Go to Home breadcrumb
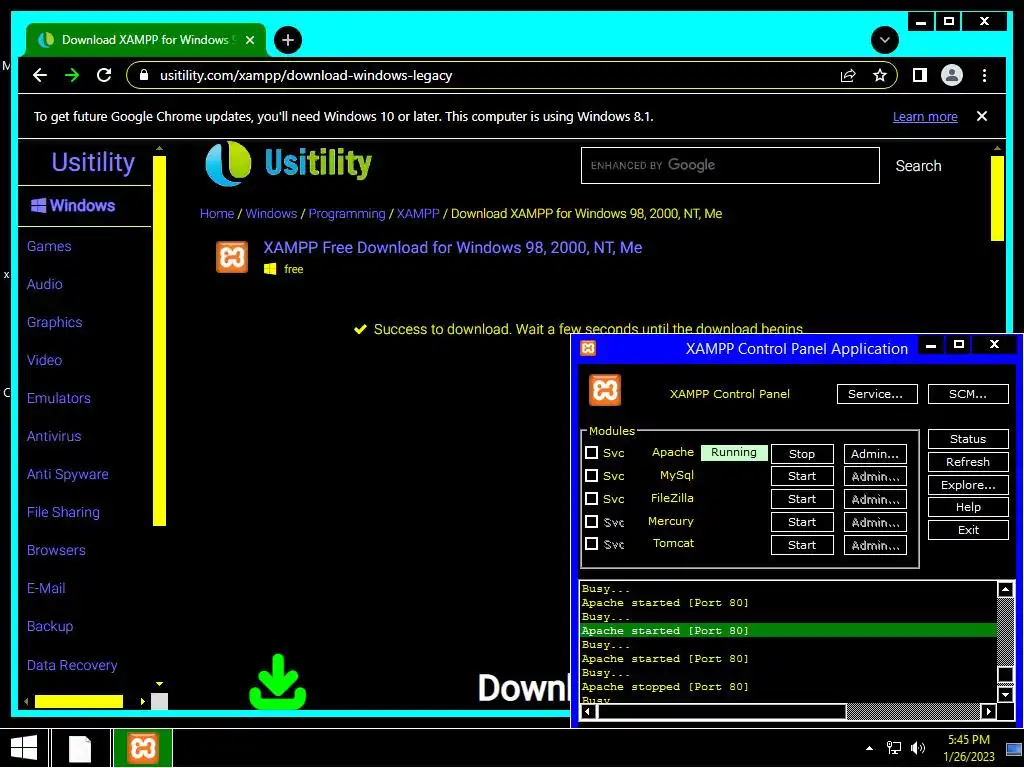 point(217,214)
